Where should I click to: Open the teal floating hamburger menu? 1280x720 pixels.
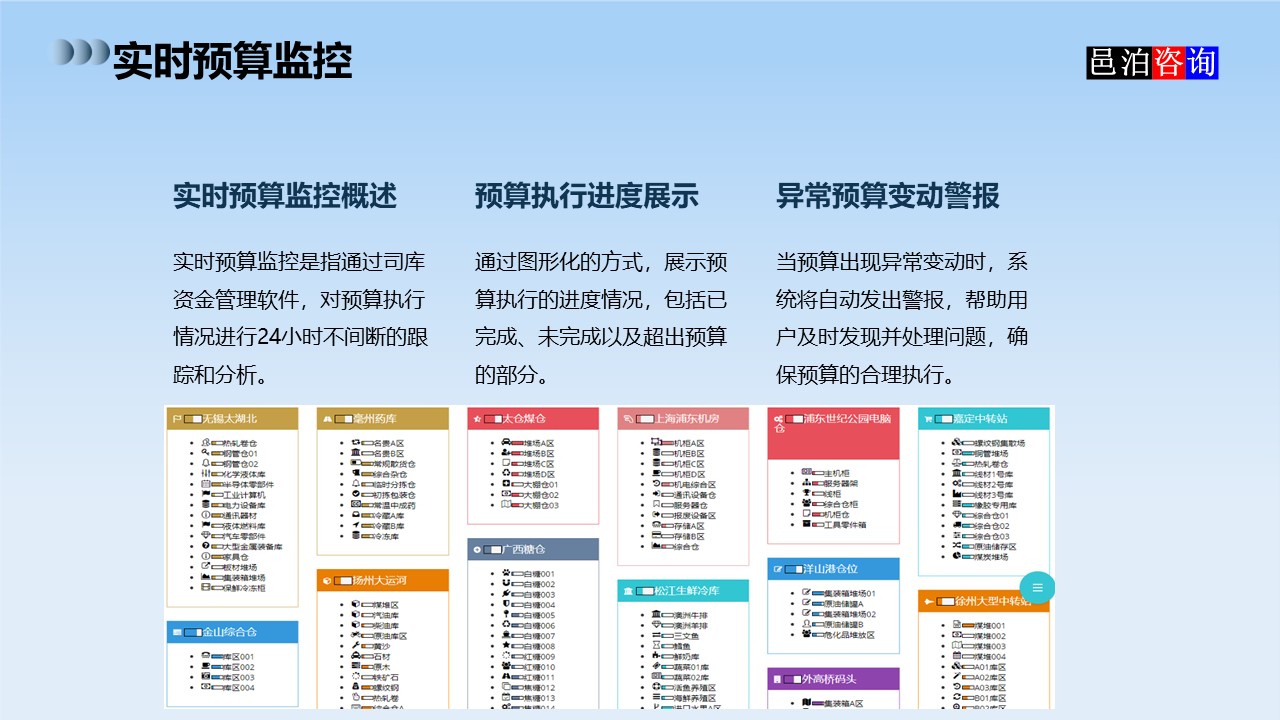(1037, 588)
